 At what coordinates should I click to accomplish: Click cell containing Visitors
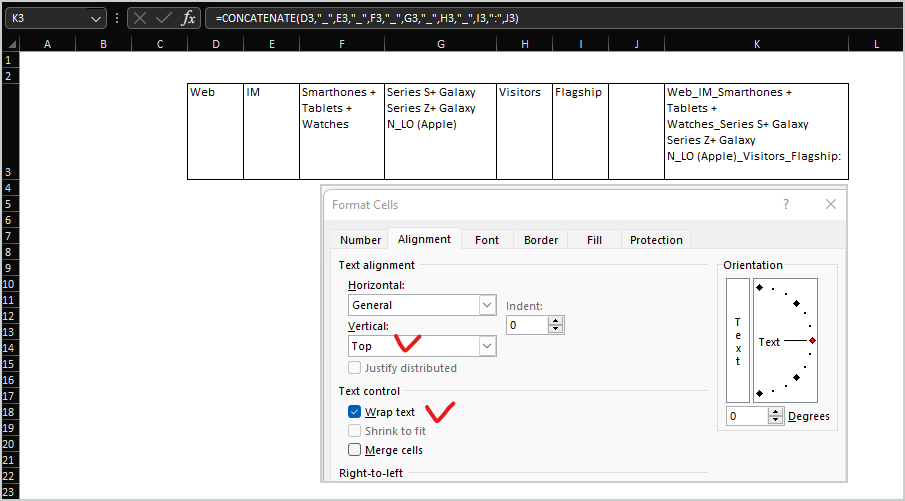coord(524,132)
